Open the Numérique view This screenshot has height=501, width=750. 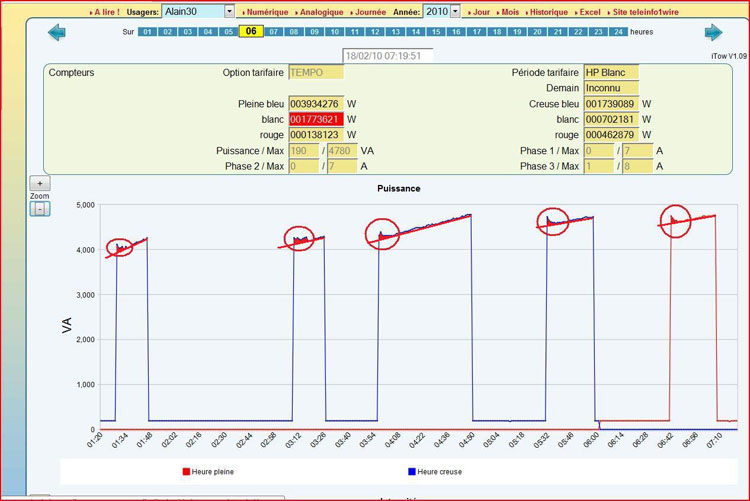266,12
